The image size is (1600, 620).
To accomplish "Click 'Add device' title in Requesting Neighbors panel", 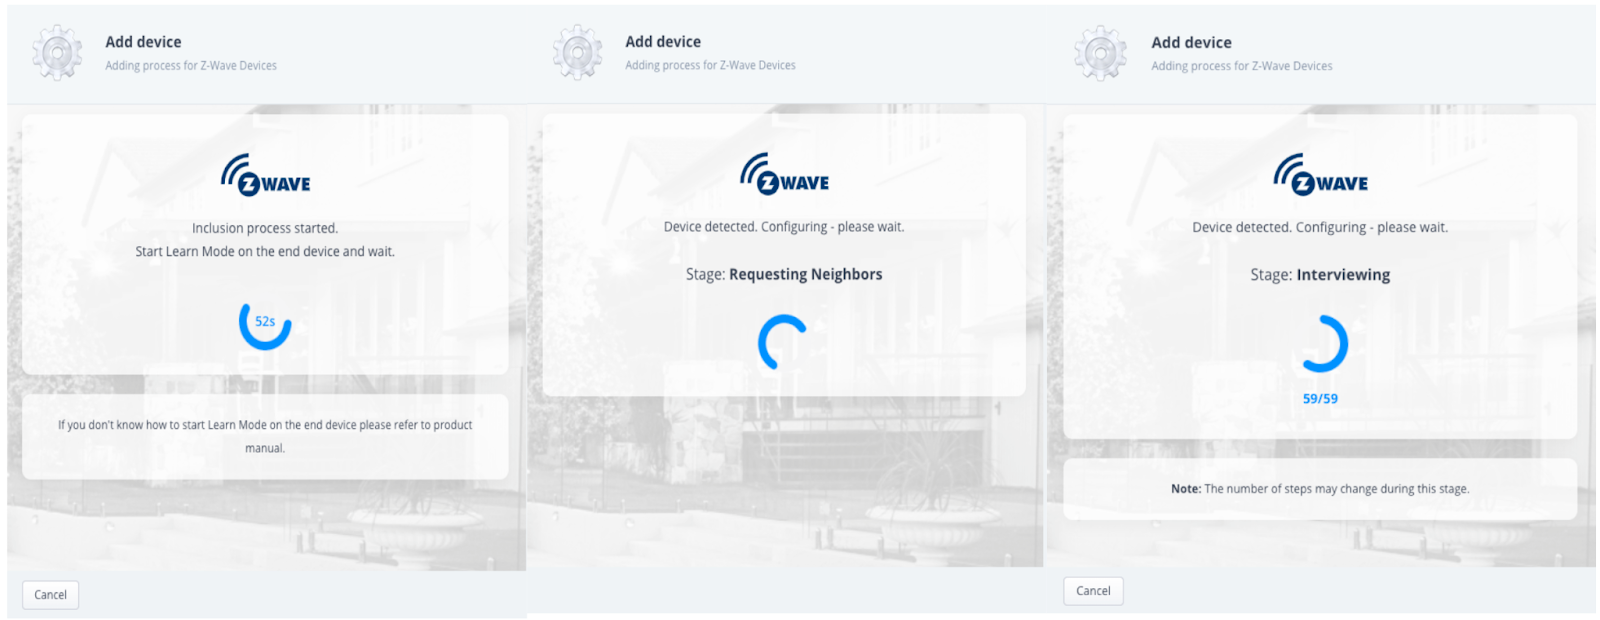I will tap(663, 42).
